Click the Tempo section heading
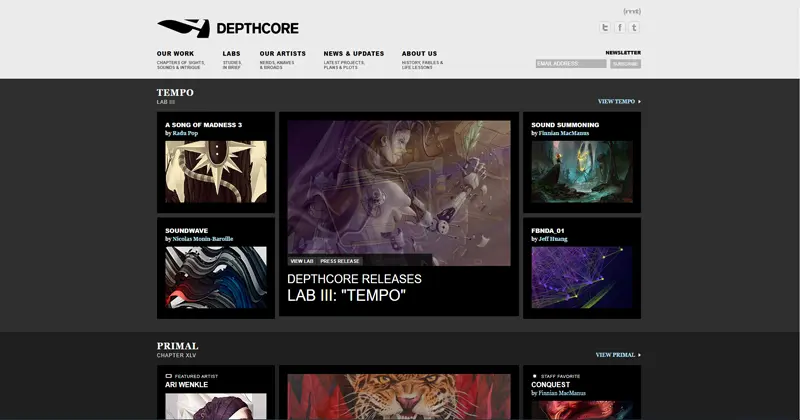Viewport: 800px width, 420px height. coord(175,92)
